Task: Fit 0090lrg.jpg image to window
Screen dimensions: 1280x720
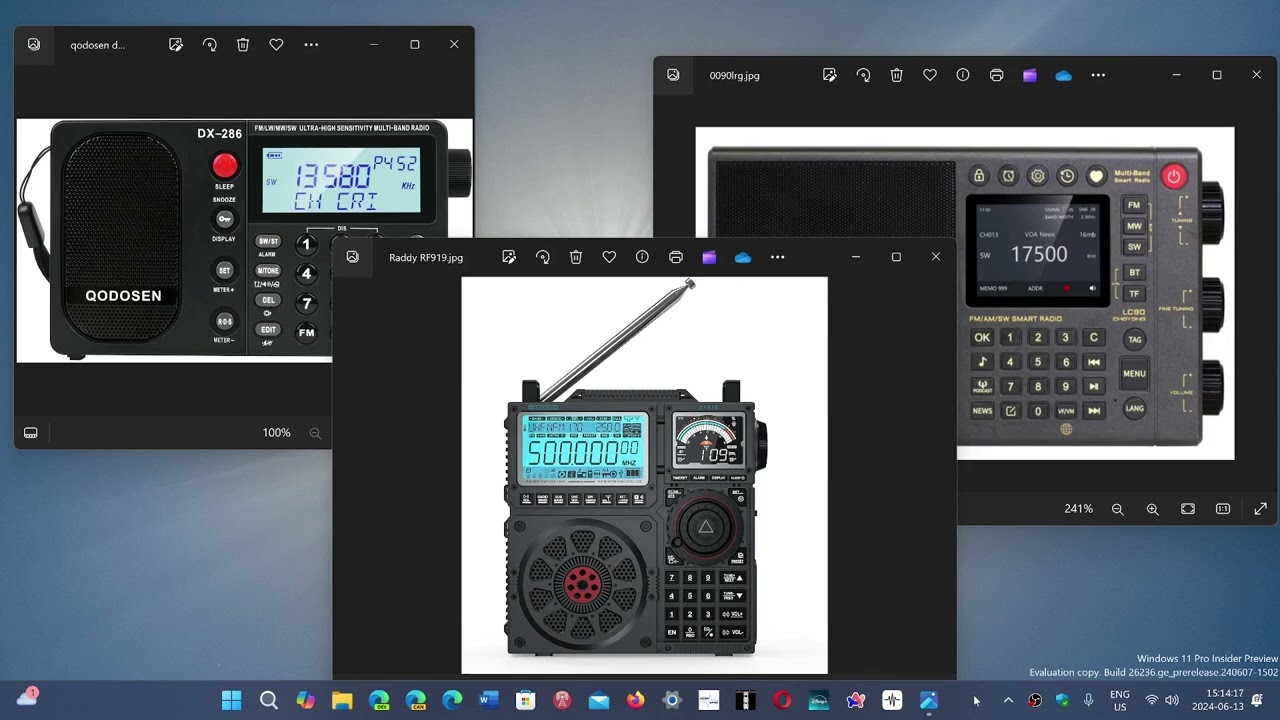Action: [1188, 509]
